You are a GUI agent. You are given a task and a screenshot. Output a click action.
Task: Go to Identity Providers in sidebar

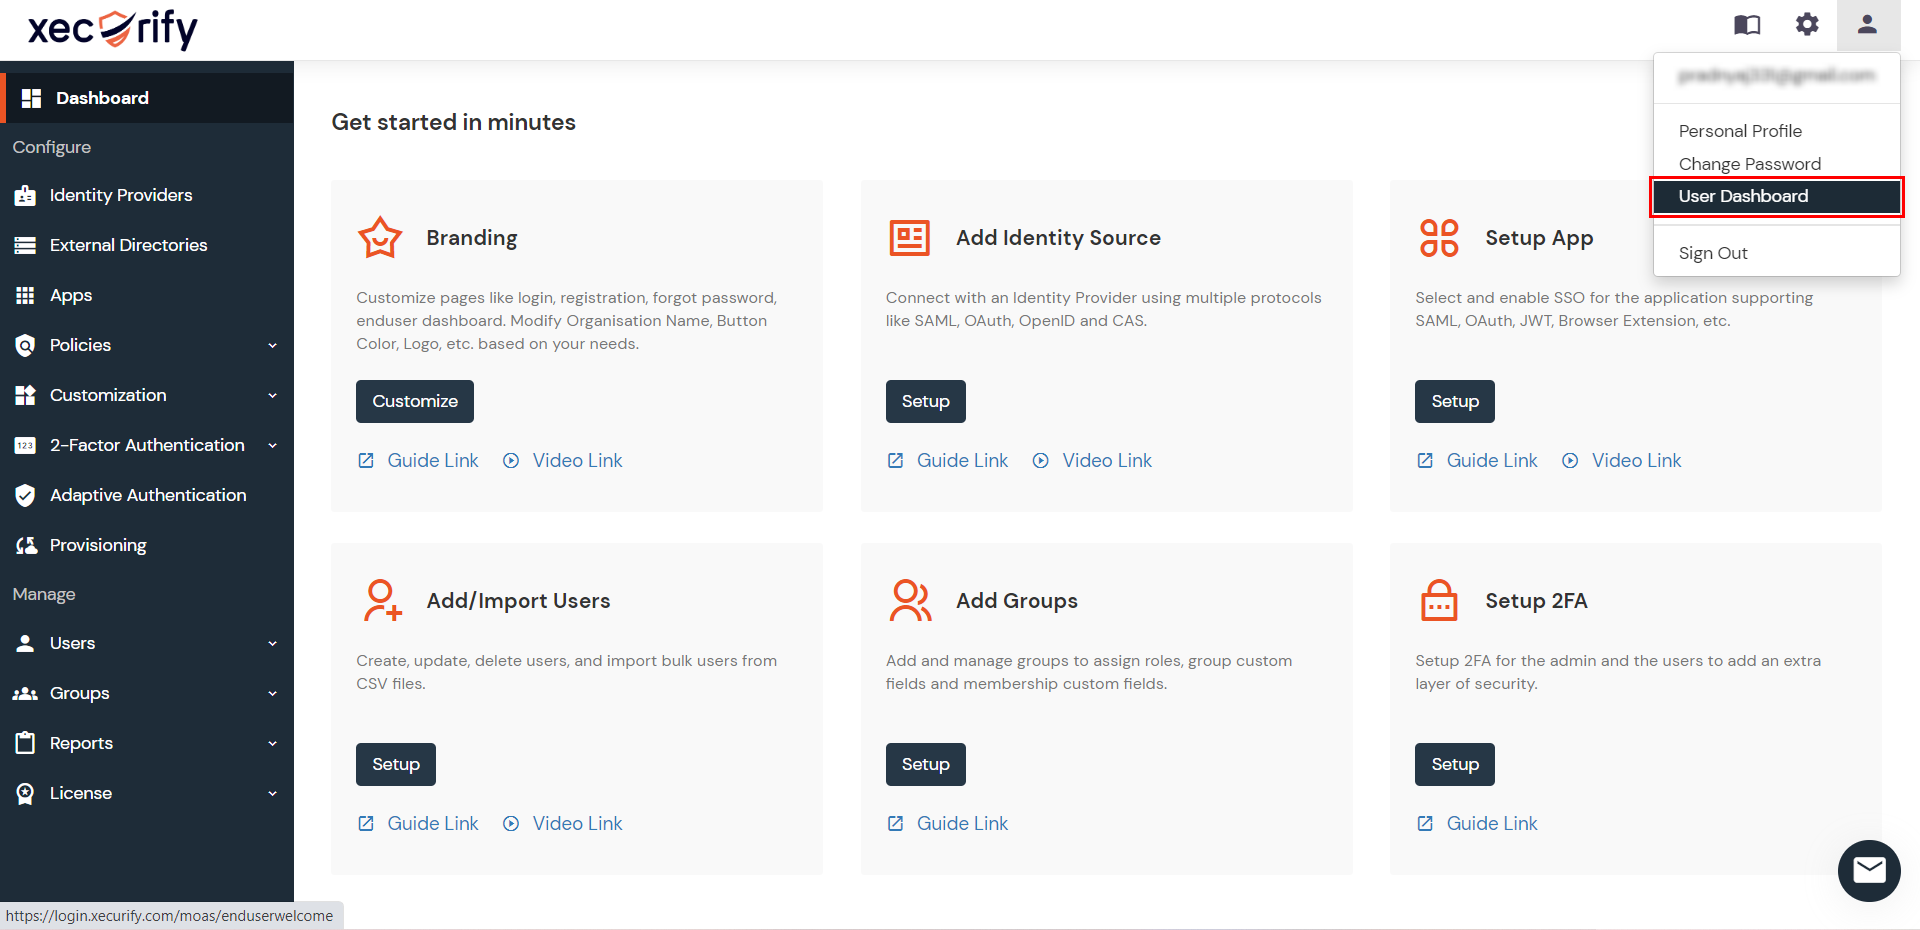[x=121, y=196]
